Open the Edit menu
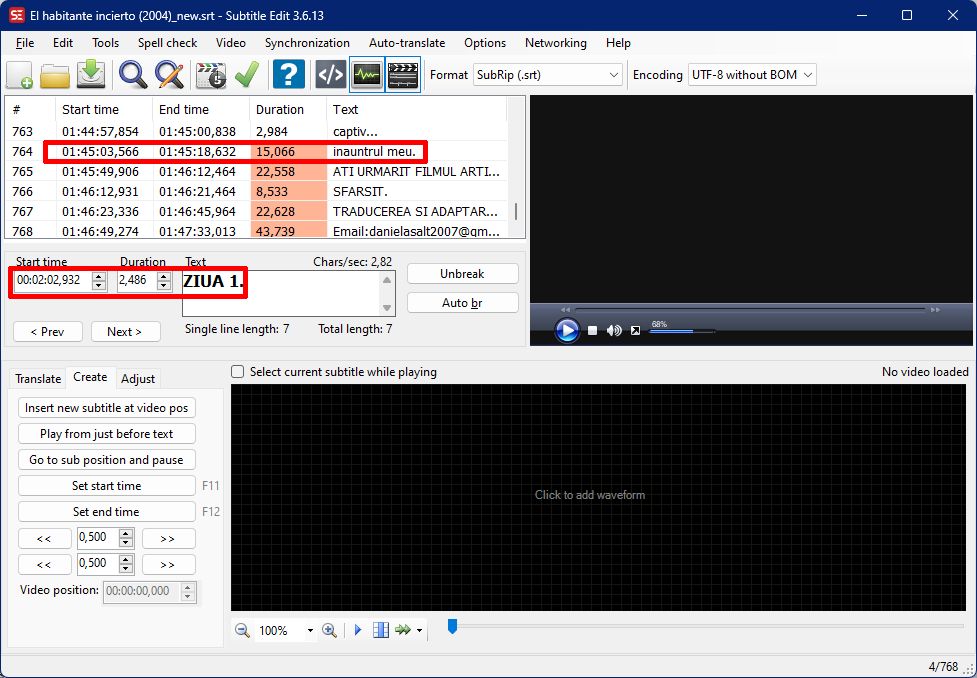 [x=63, y=43]
